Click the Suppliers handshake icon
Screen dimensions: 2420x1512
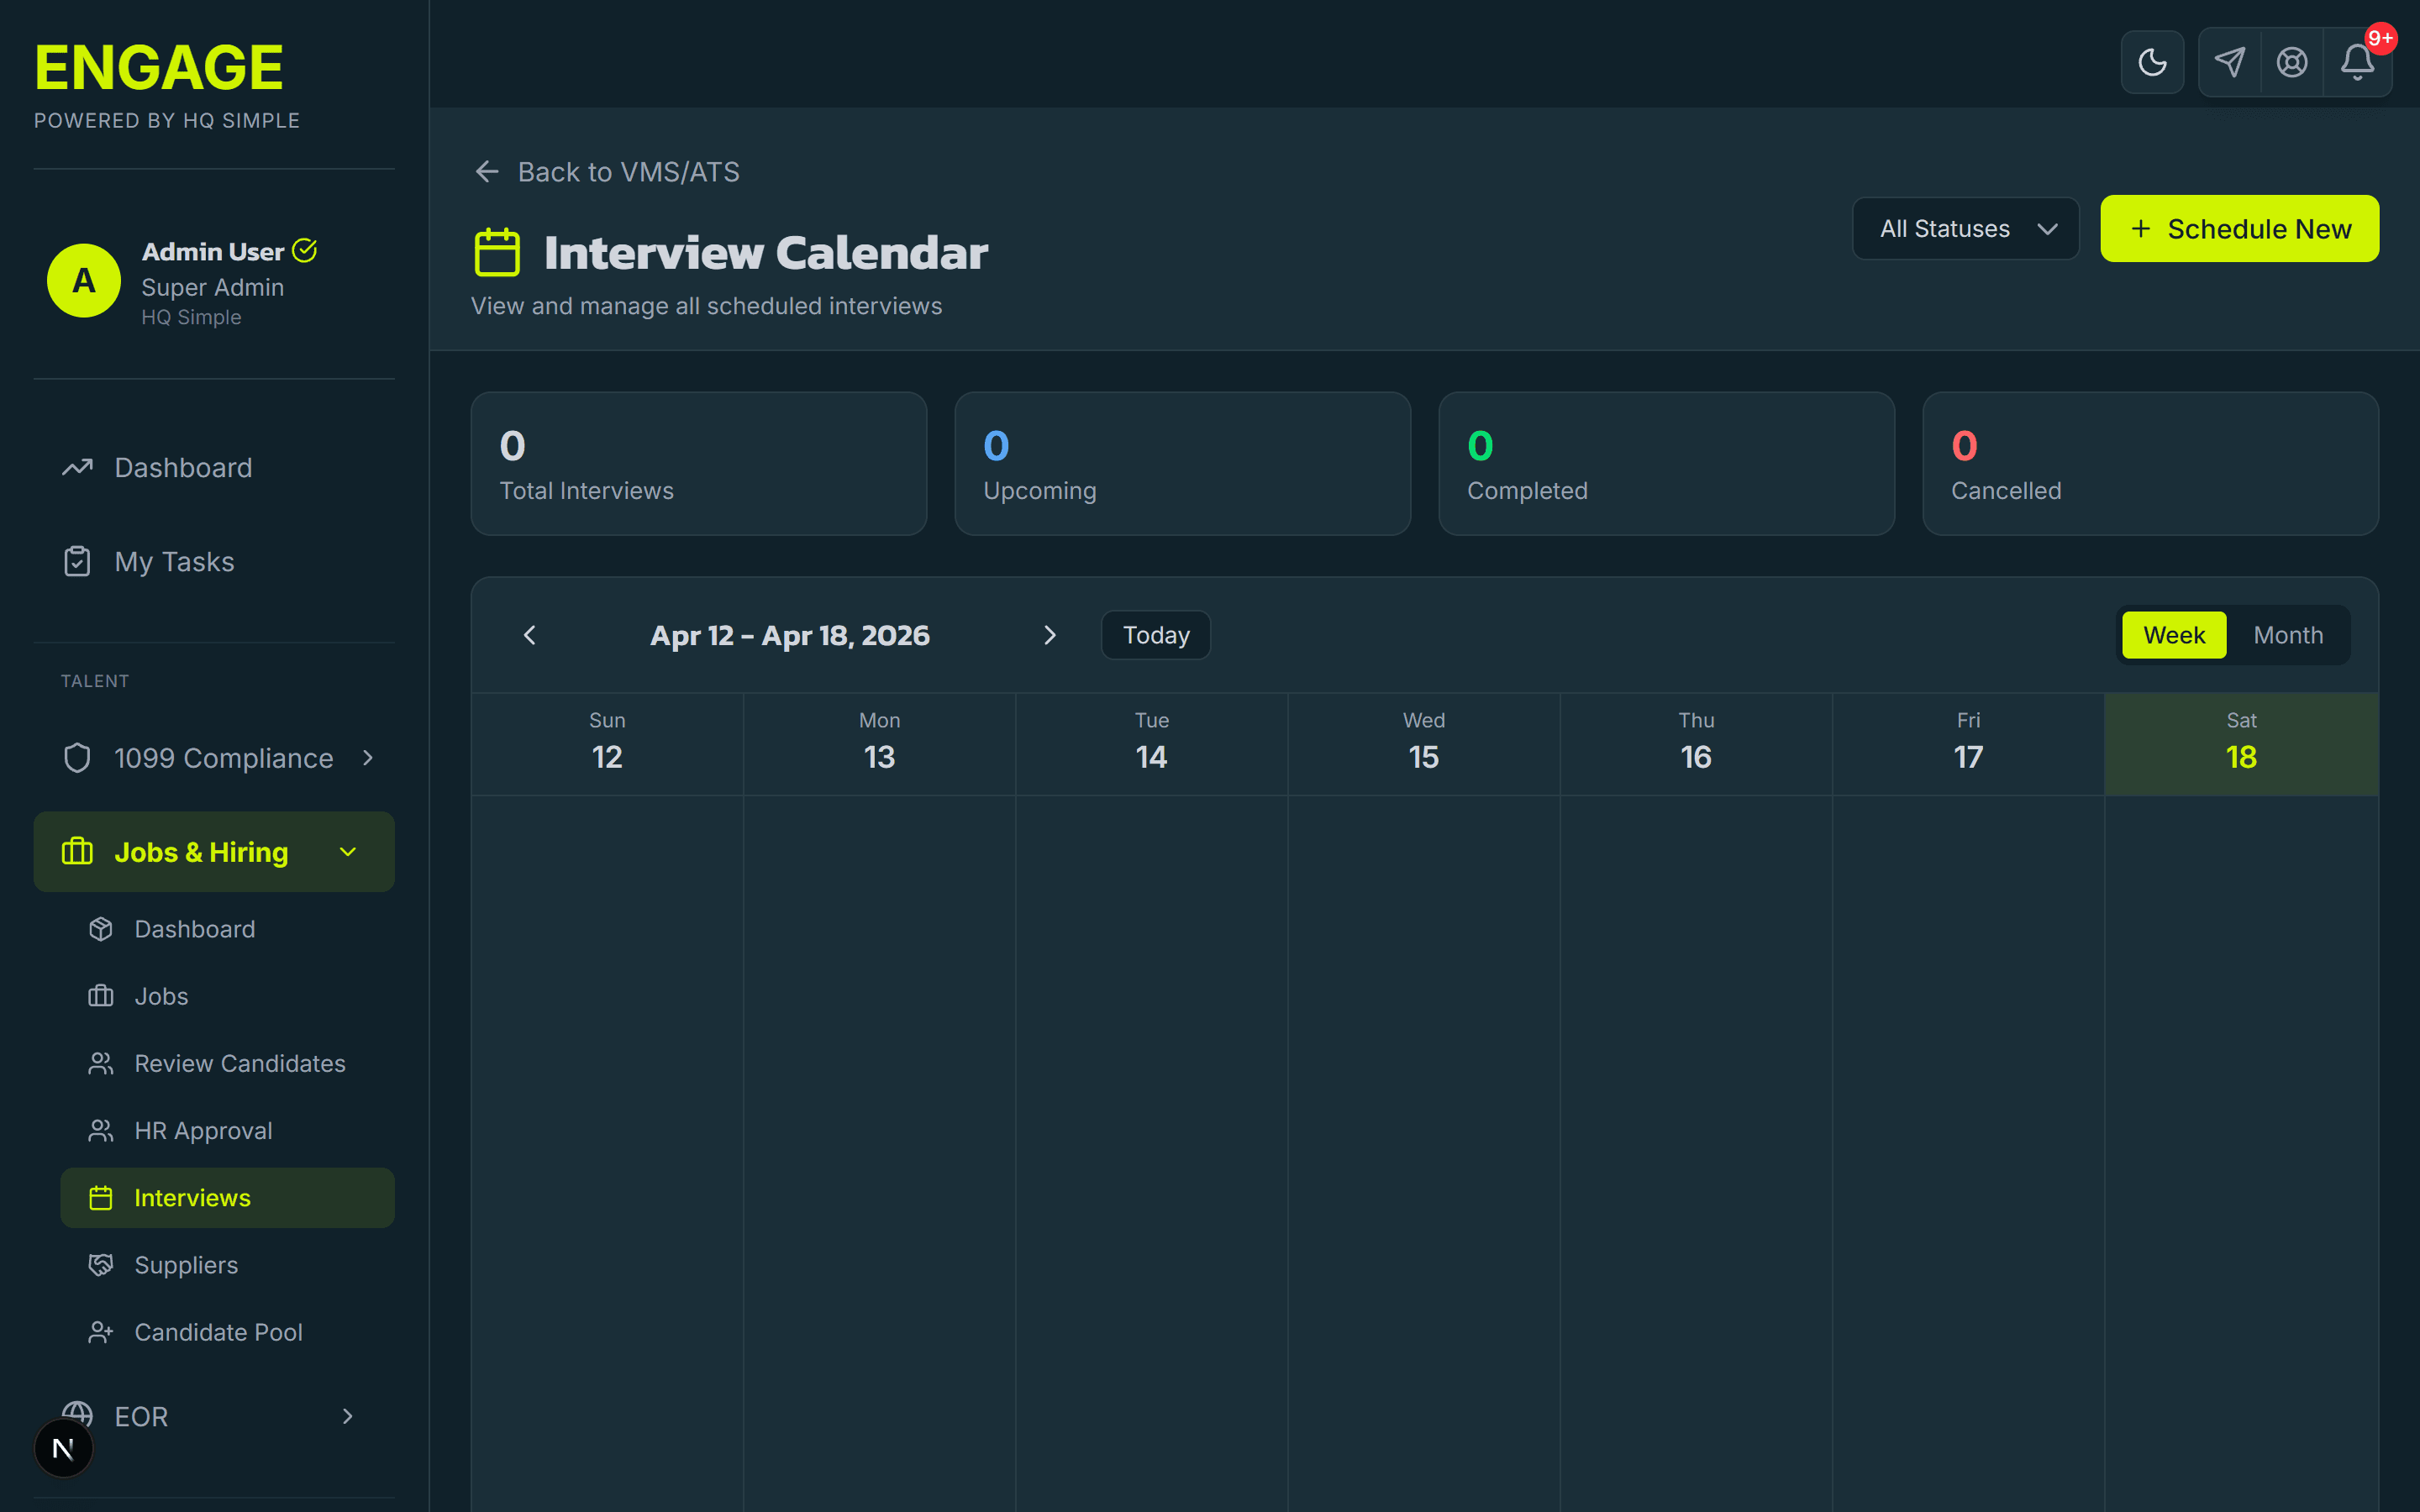(101, 1265)
